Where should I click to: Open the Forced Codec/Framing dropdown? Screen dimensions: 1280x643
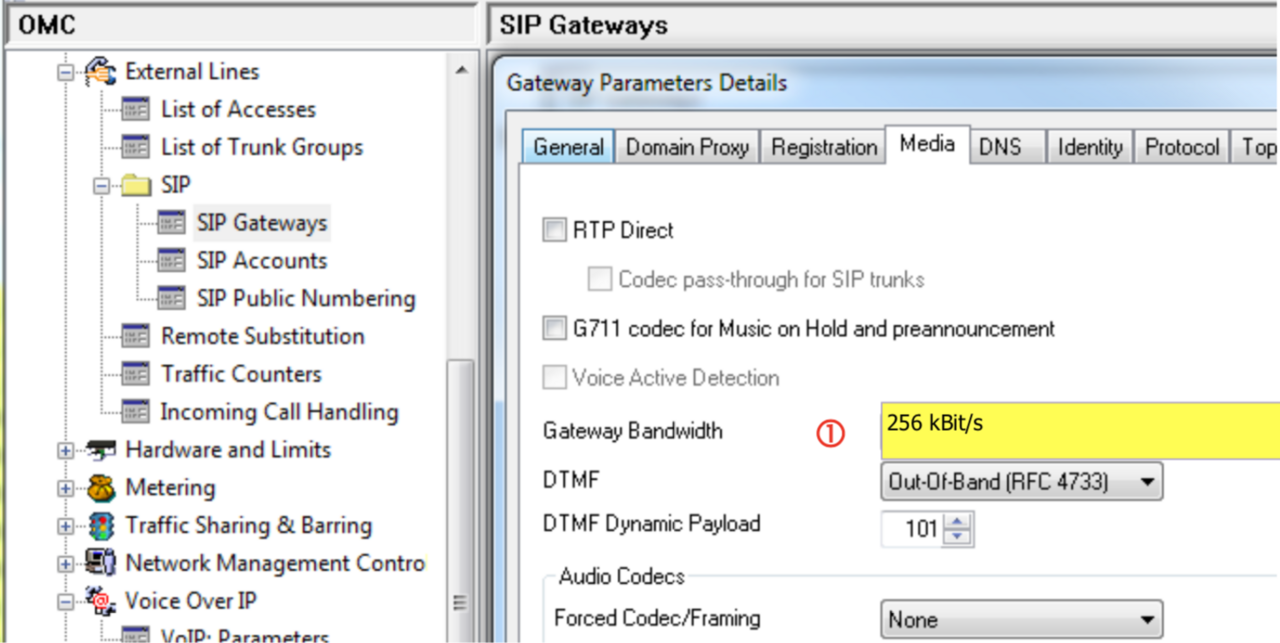pos(1147,619)
